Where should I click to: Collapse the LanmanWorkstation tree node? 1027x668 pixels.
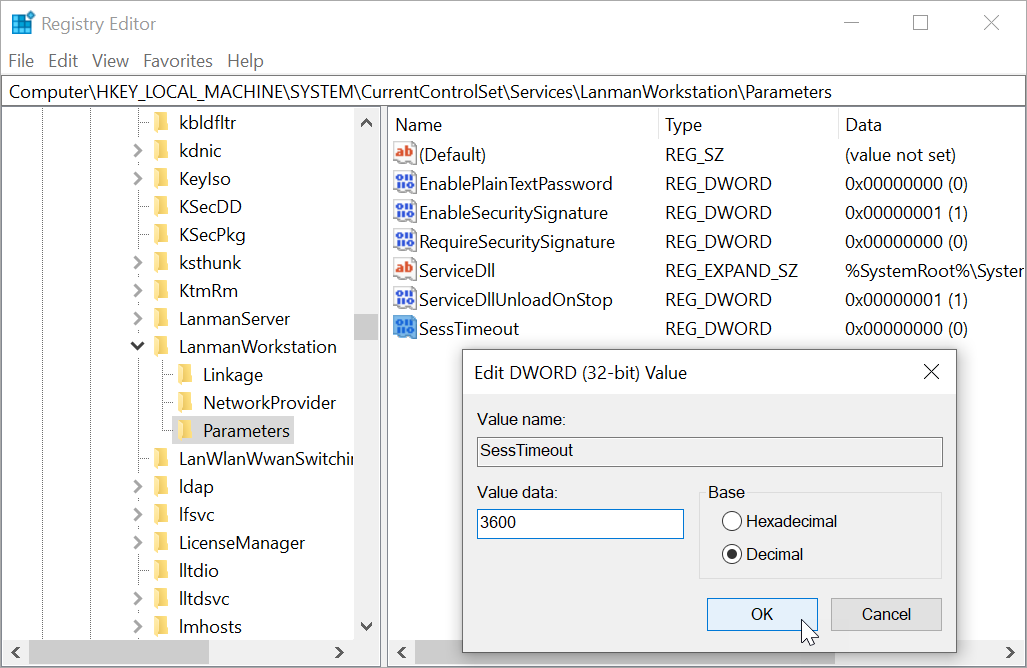coord(137,347)
